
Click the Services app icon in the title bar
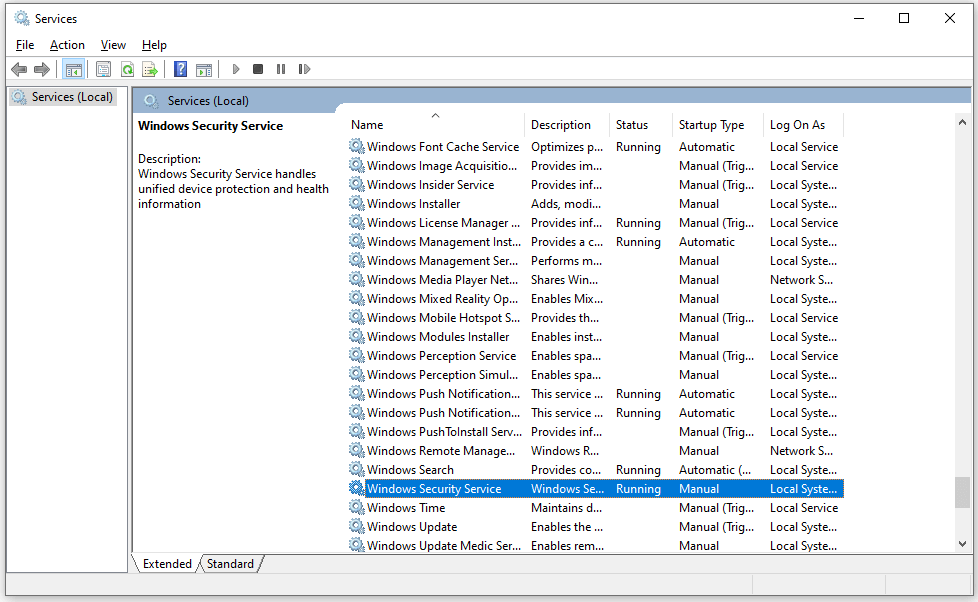pyautogui.click(x=22, y=19)
